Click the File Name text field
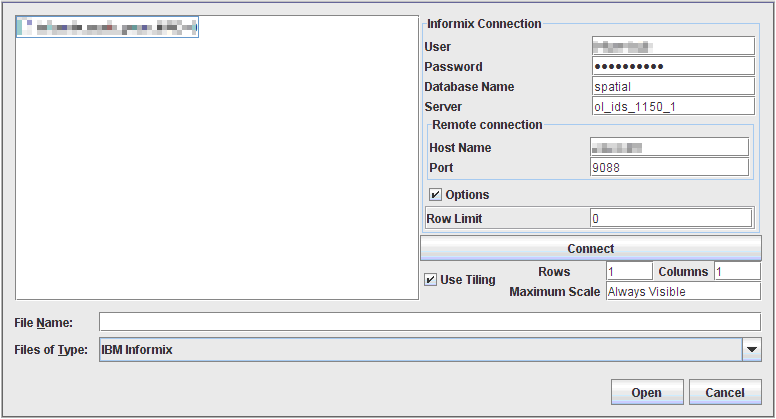This screenshot has width=776, height=419. click(x=430, y=322)
